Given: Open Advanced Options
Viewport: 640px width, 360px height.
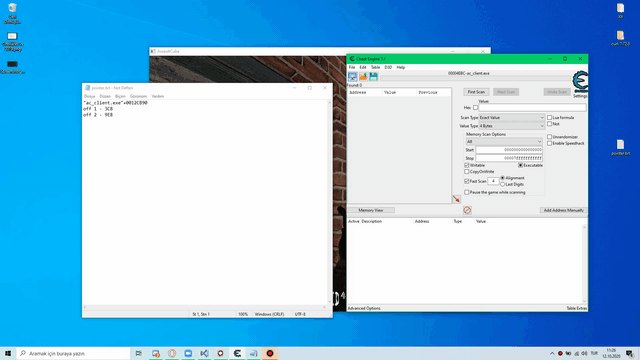Looking at the screenshot, I should click(x=364, y=309).
